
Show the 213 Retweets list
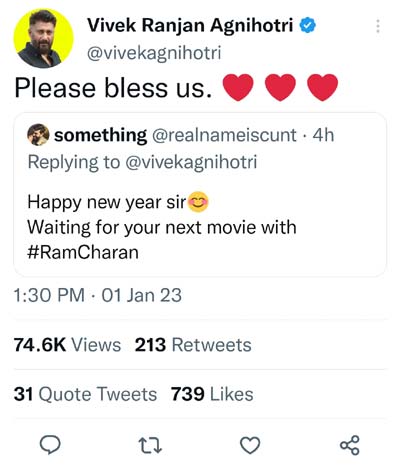click(193, 345)
